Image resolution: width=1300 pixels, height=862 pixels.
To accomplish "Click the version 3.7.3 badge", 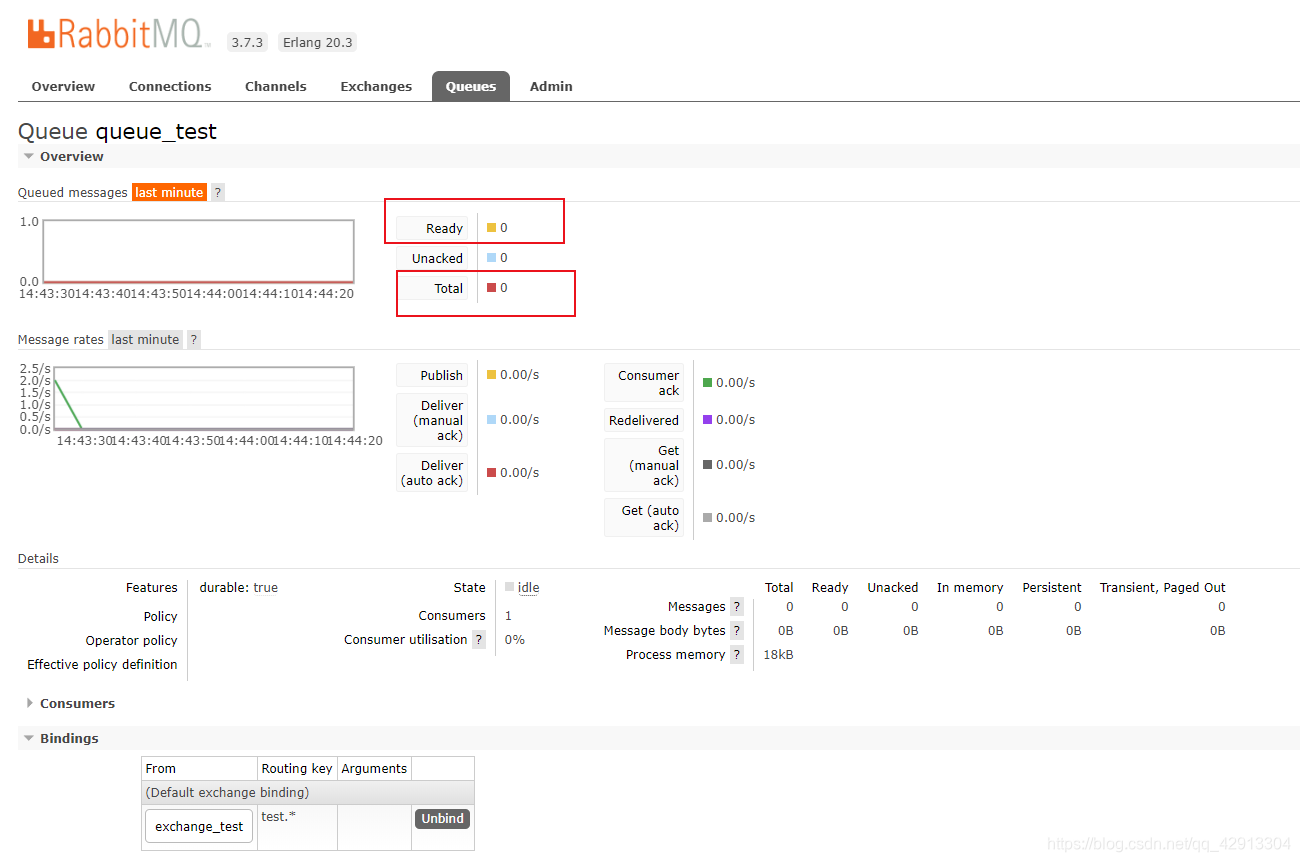I will pos(247,42).
